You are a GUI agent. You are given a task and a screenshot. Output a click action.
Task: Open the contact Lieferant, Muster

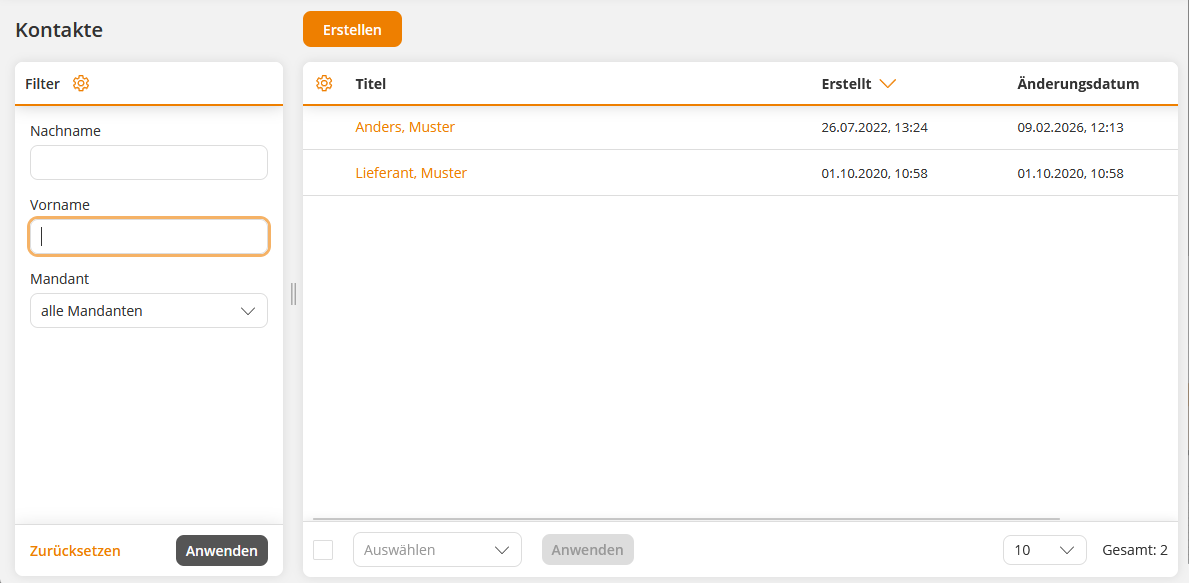click(x=411, y=173)
